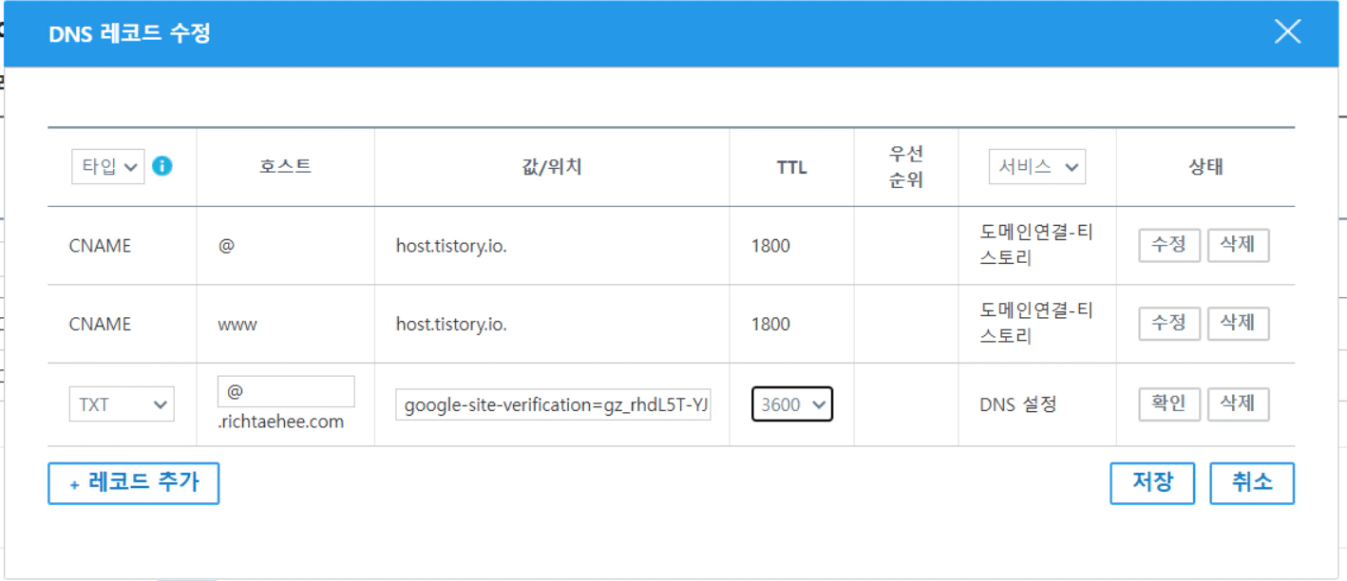Screen dimensions: 1347x581
Task: Delete the www CNAME record
Action: (1238, 323)
